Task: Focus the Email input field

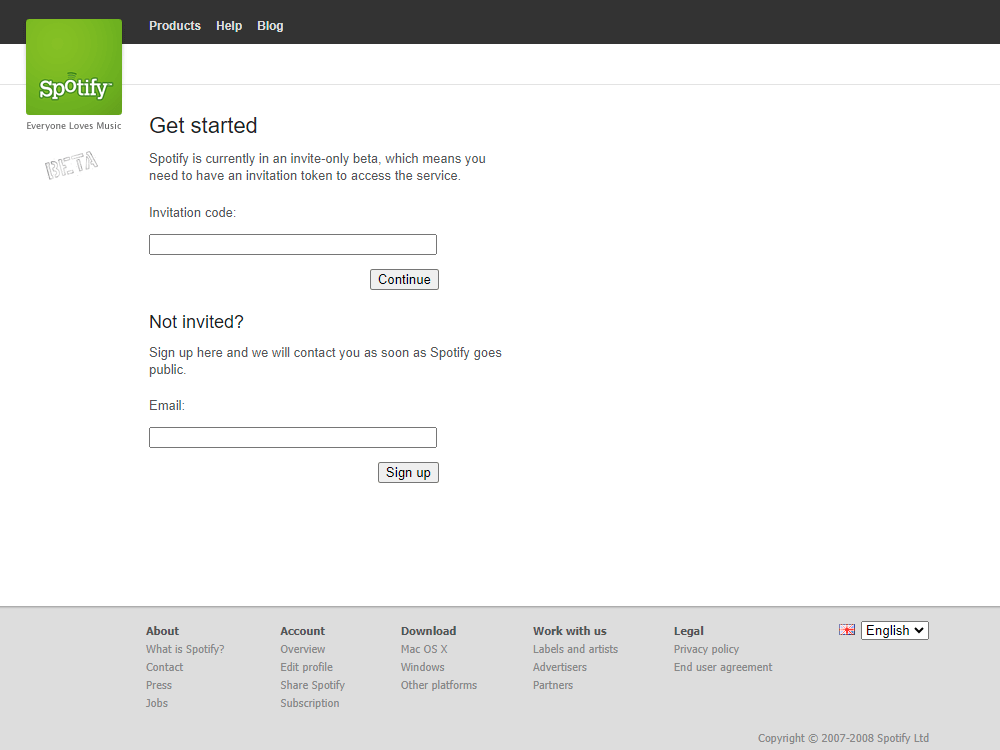Action: (x=293, y=438)
